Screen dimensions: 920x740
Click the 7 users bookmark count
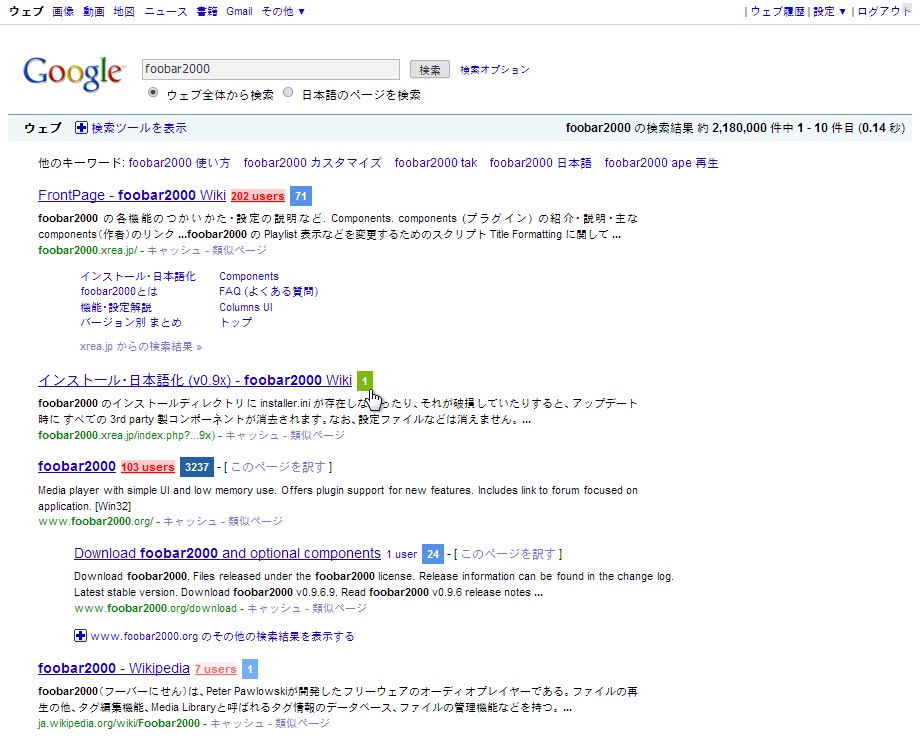click(215, 669)
